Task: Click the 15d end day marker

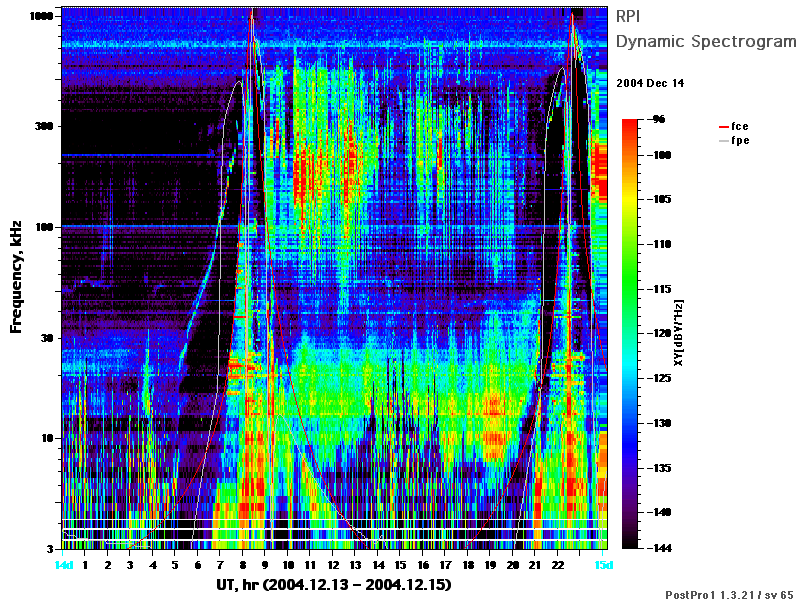Action: click(603, 565)
